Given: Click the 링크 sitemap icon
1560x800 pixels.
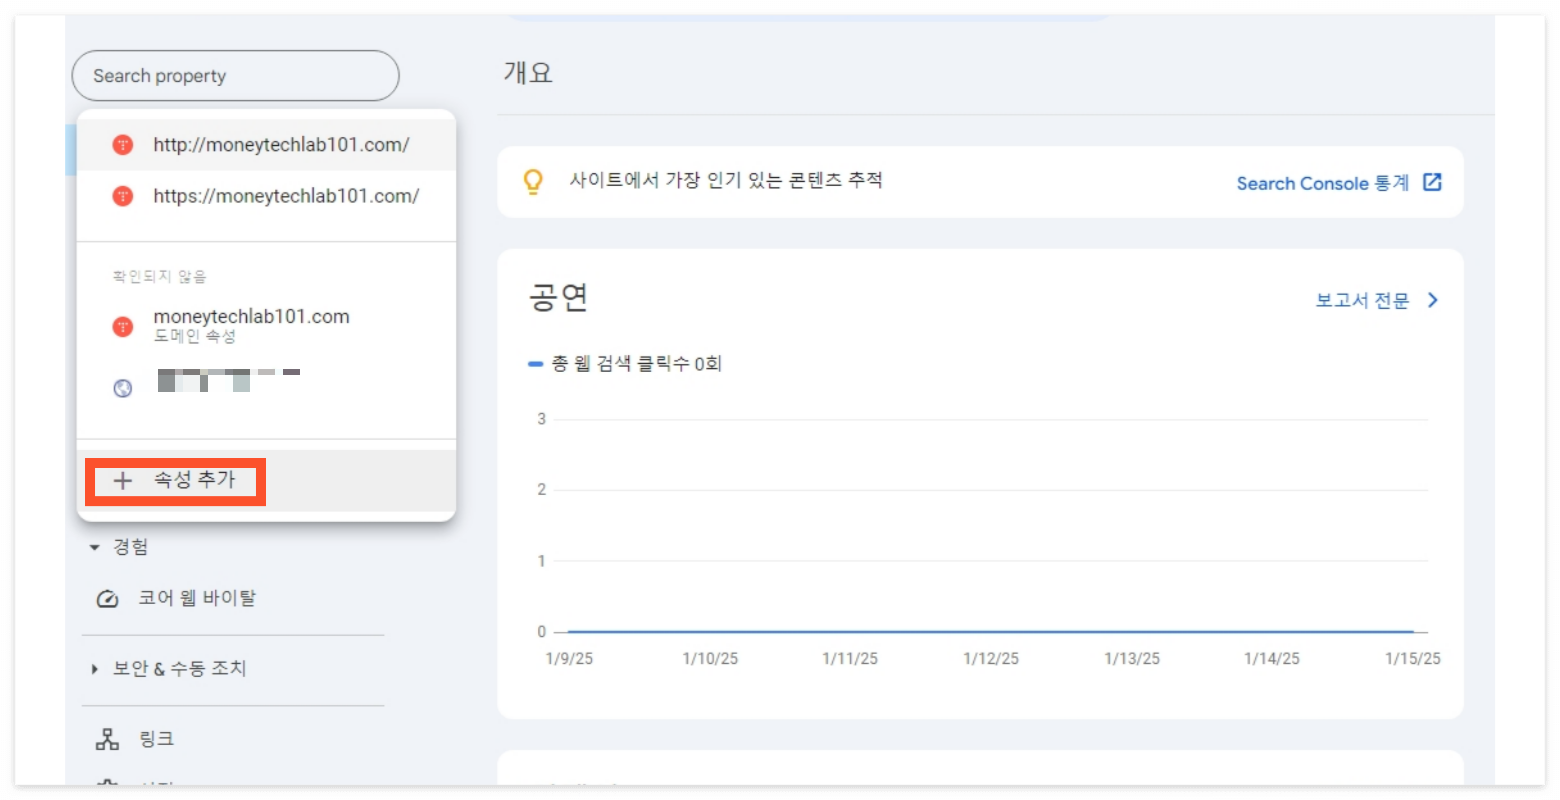Looking at the screenshot, I should 107,739.
